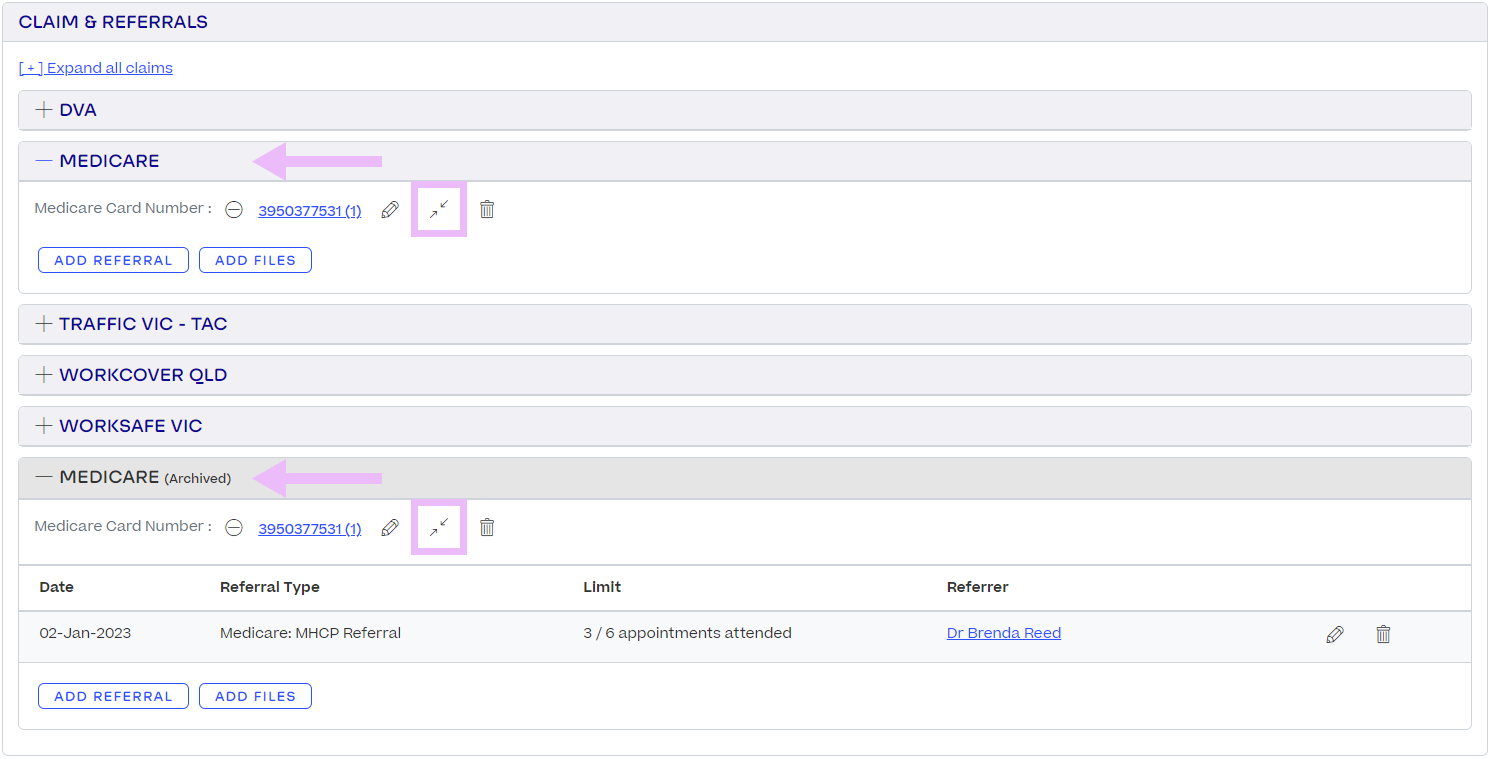Click the minus circle in the archived Medicare section
Screen dimensions: 1491x759
pos(234,528)
